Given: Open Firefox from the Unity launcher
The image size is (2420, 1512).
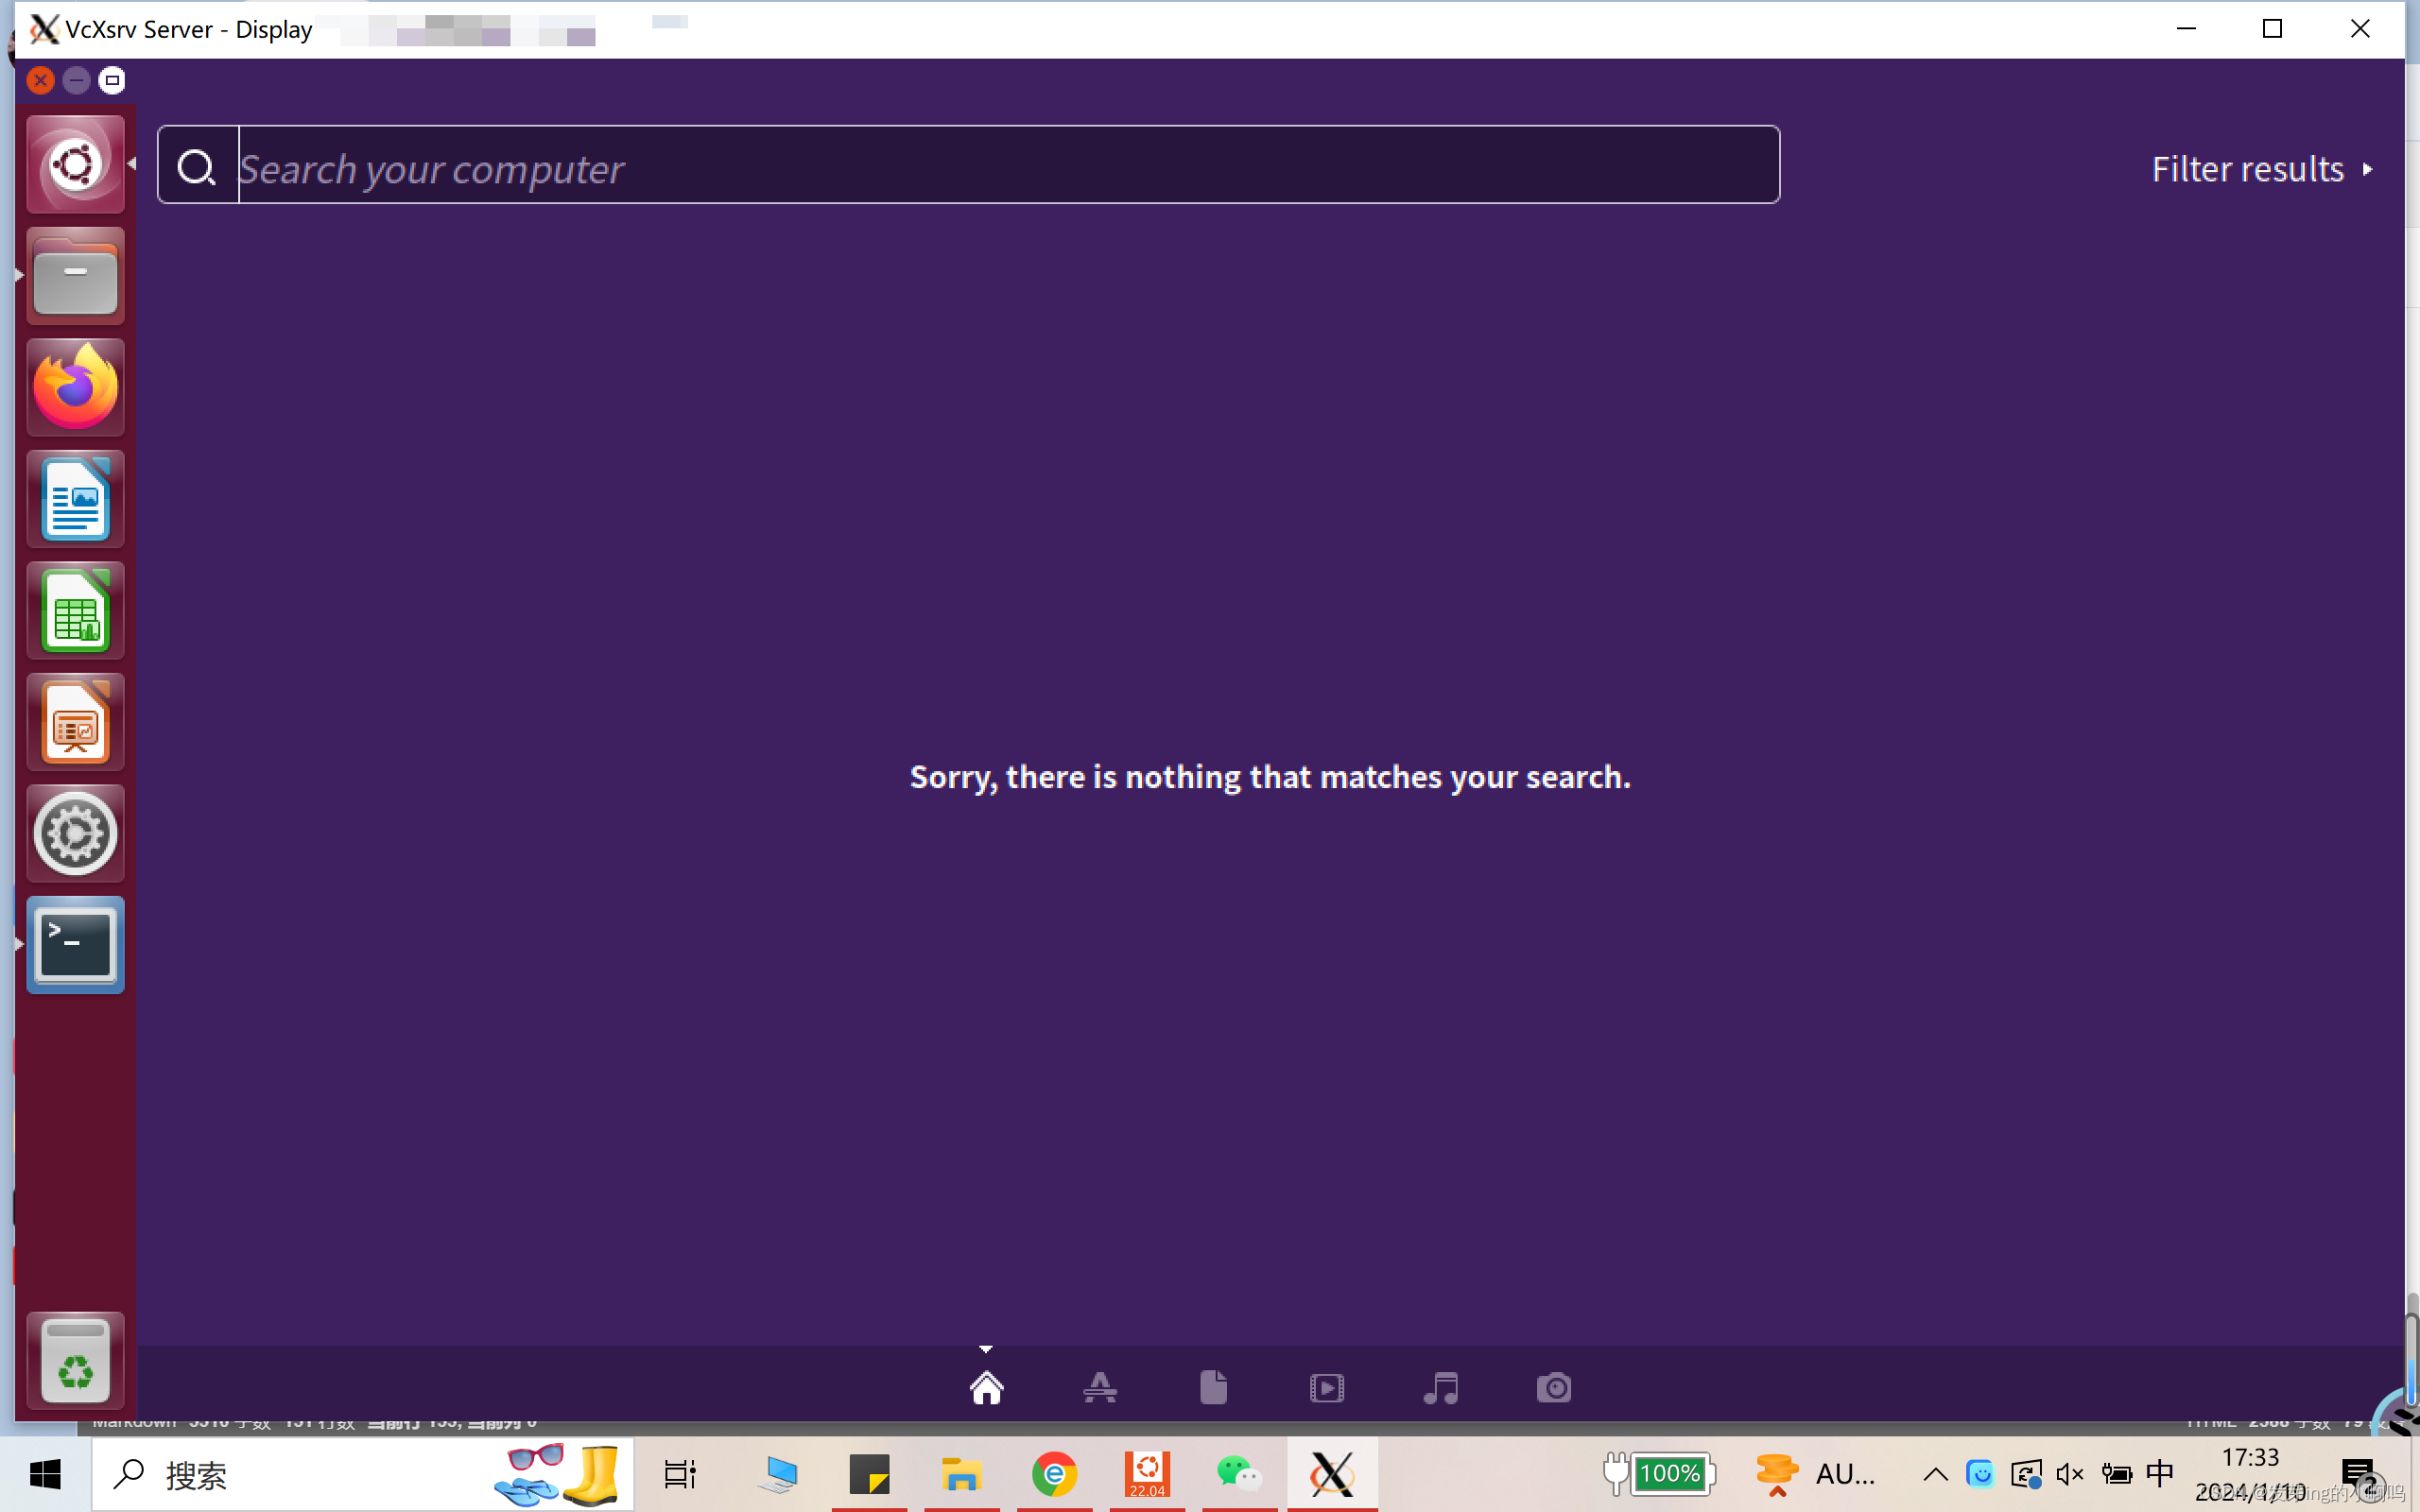Looking at the screenshot, I should click(75, 388).
